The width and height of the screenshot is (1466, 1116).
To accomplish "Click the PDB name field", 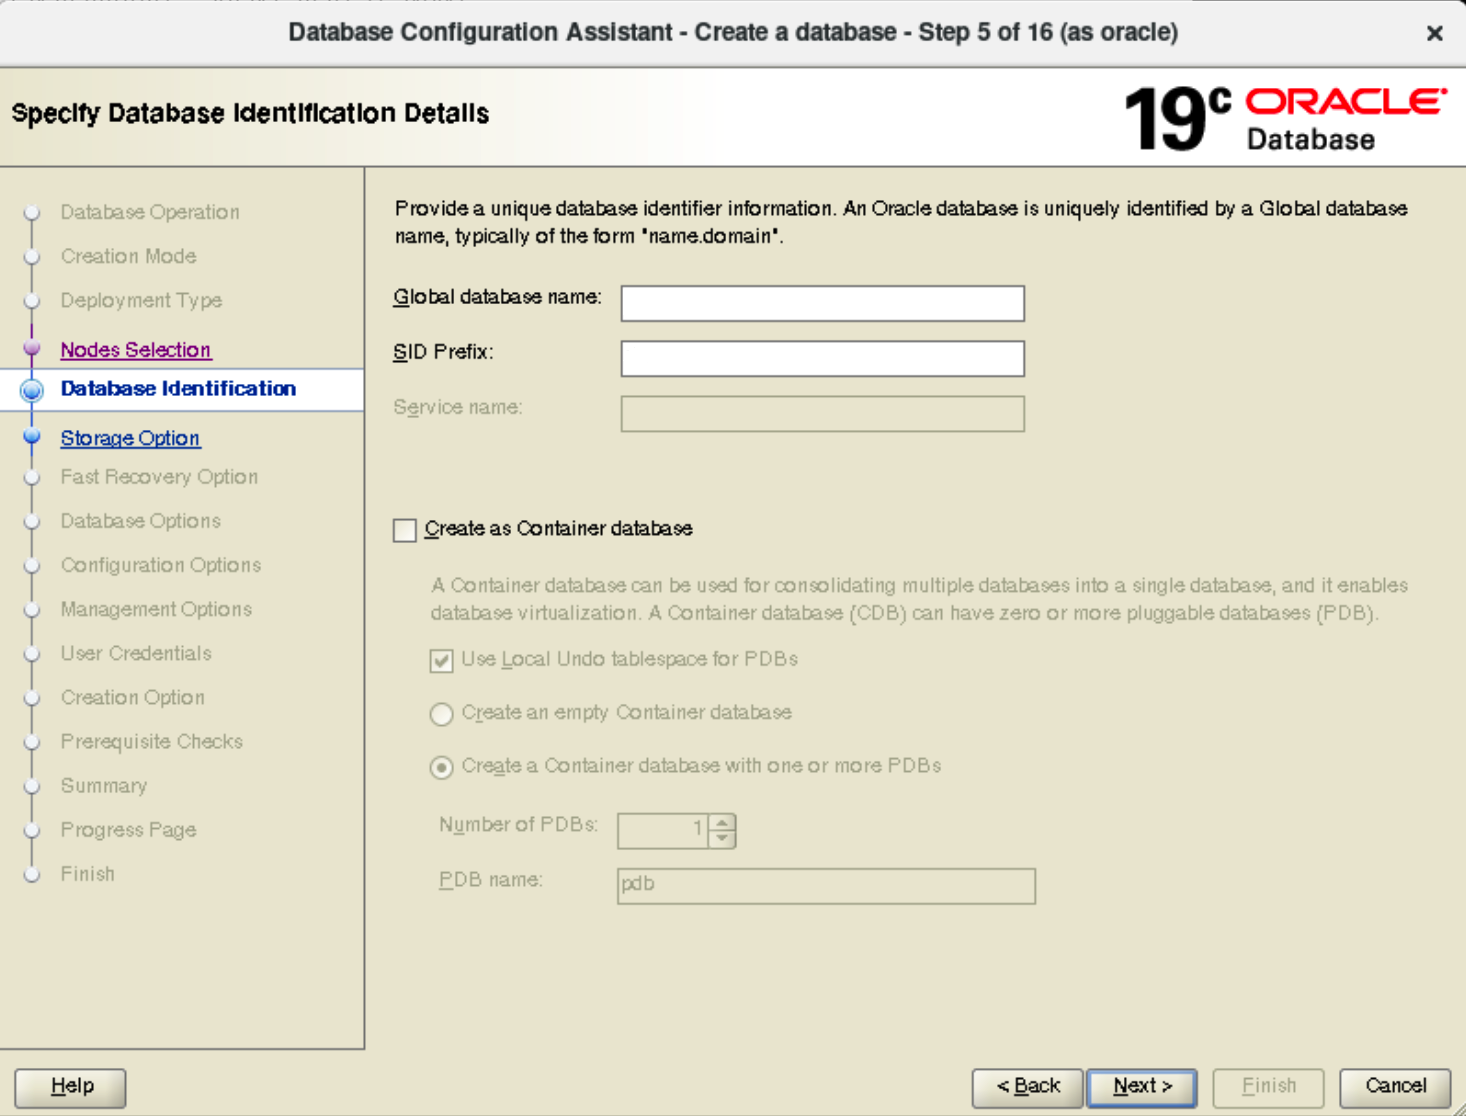I will (x=826, y=886).
